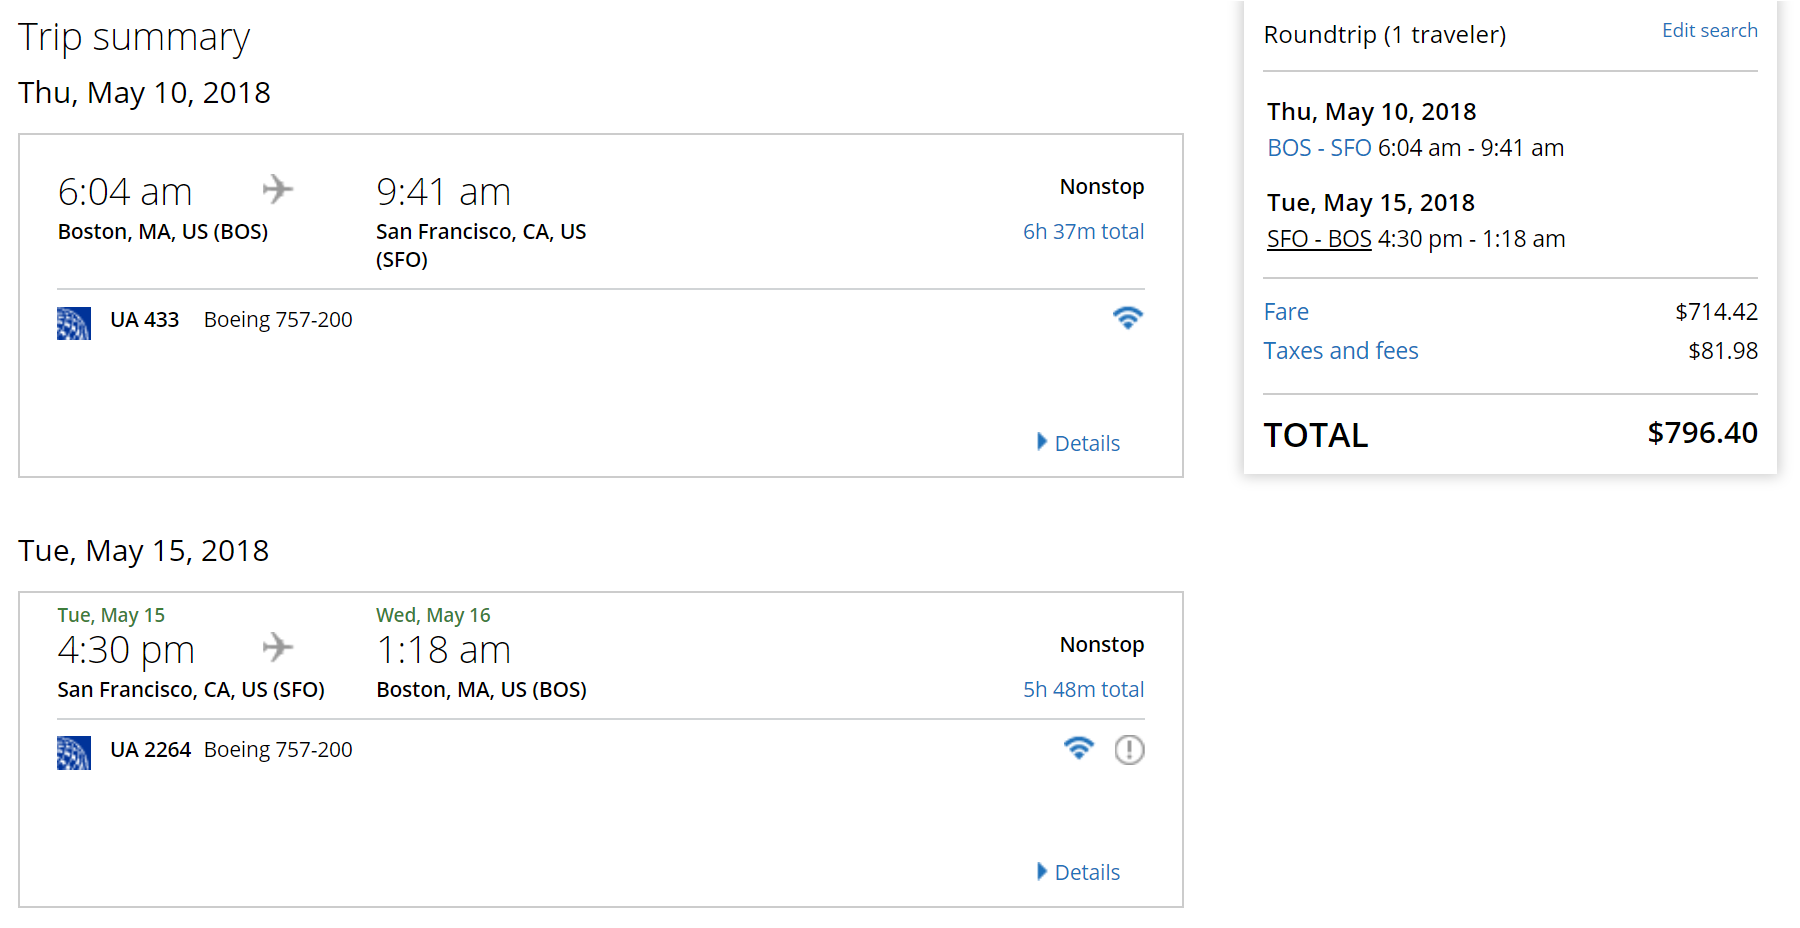Click the United logo beside UA 433
Viewport: 1800px width, 928px height.
point(74,323)
